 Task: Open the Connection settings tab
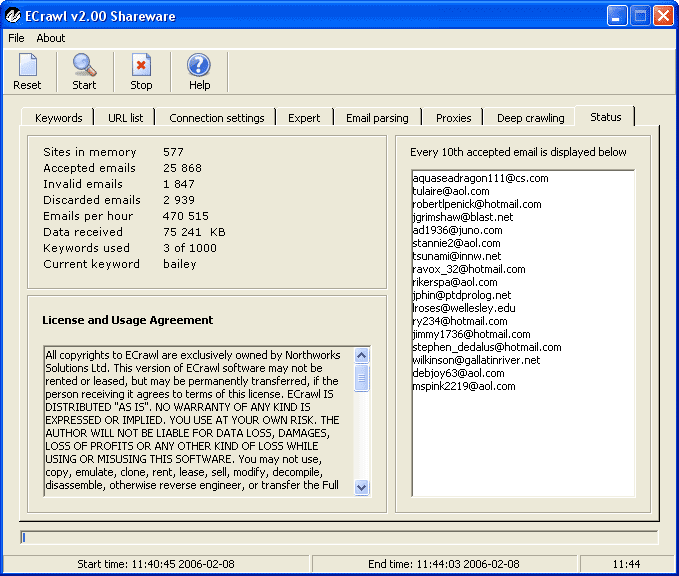point(217,118)
